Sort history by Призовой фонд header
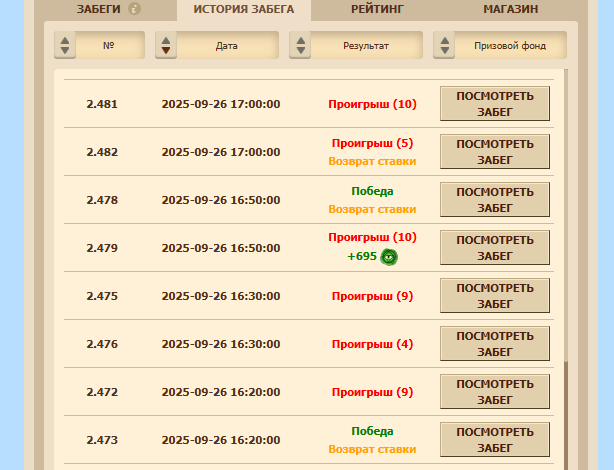Image resolution: width=614 pixels, height=470 pixels. point(510,46)
